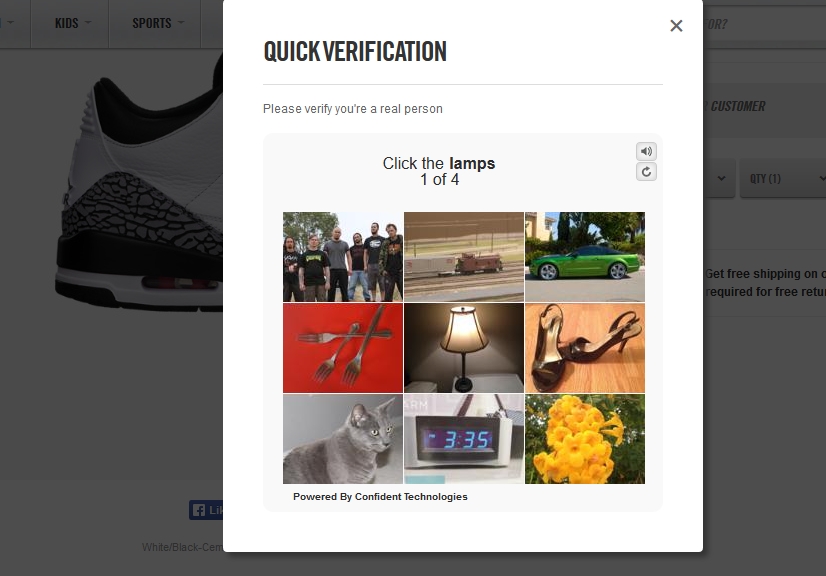
Task: Expand the dropdown left of QTY
Action: point(720,179)
